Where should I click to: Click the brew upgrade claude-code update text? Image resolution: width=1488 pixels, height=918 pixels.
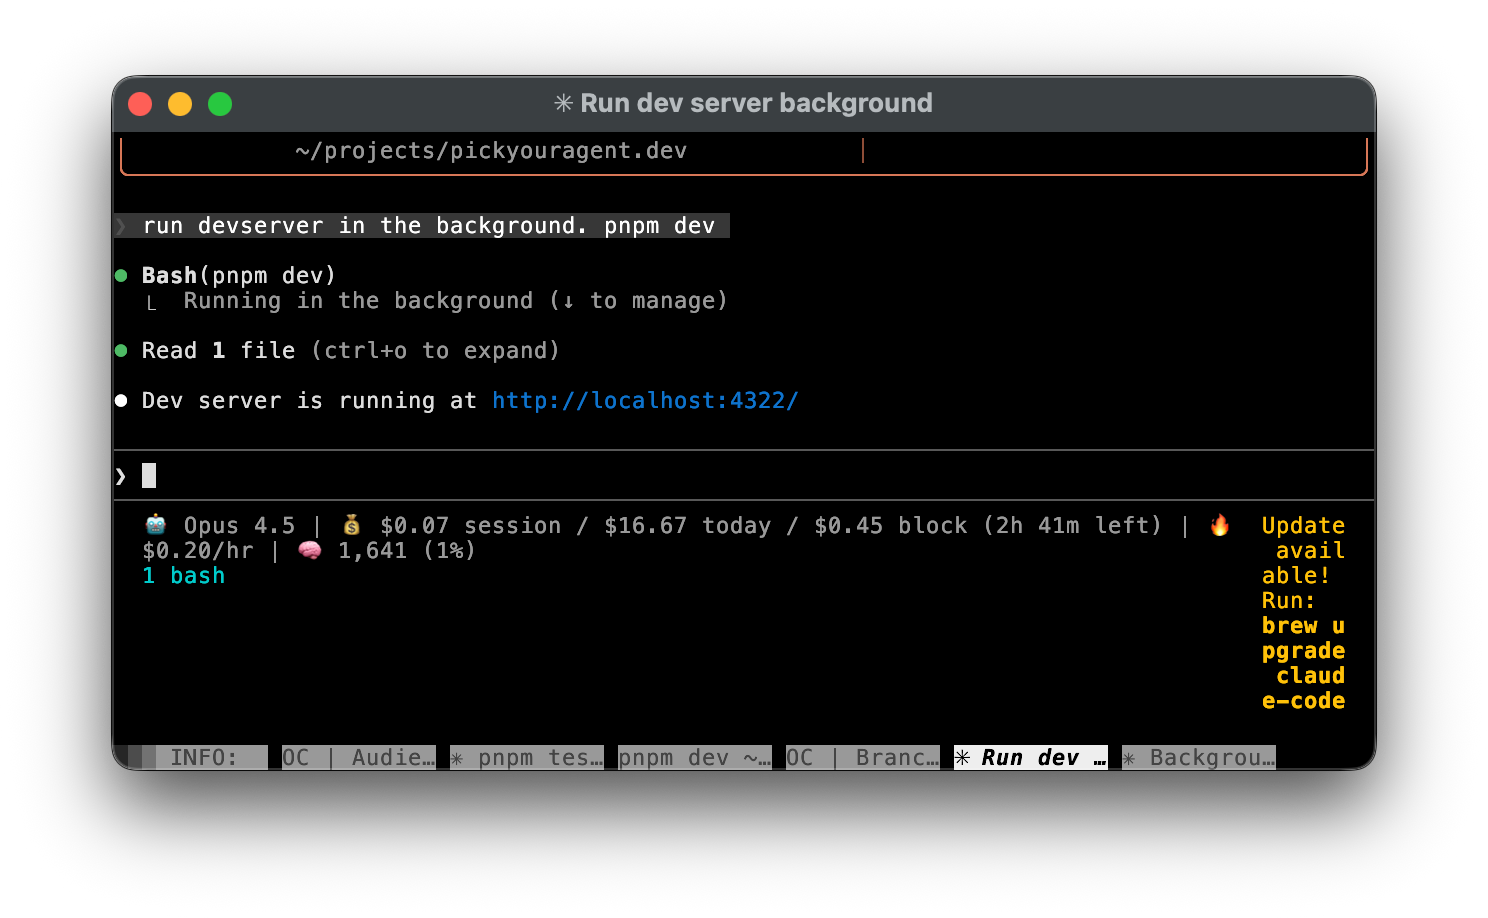coord(1303,662)
